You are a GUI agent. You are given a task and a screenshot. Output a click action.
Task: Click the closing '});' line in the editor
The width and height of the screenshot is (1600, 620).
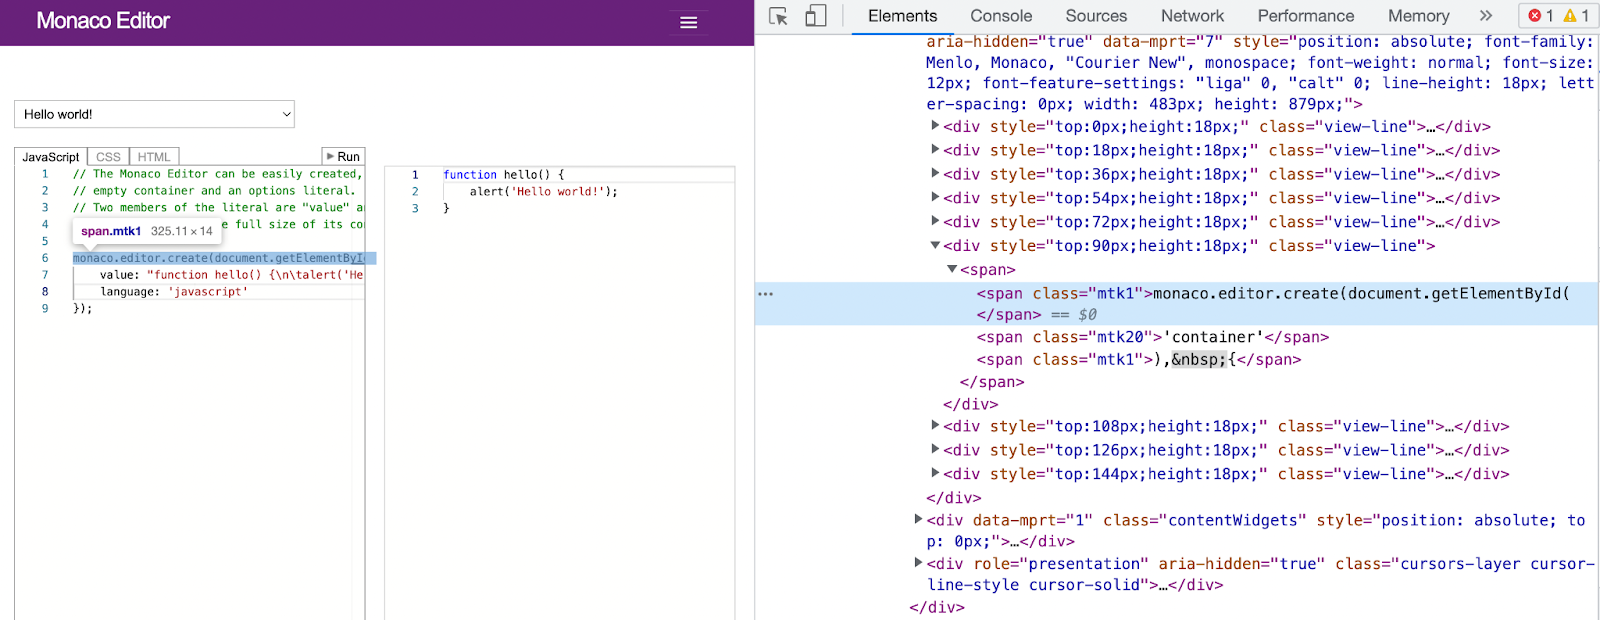point(83,309)
